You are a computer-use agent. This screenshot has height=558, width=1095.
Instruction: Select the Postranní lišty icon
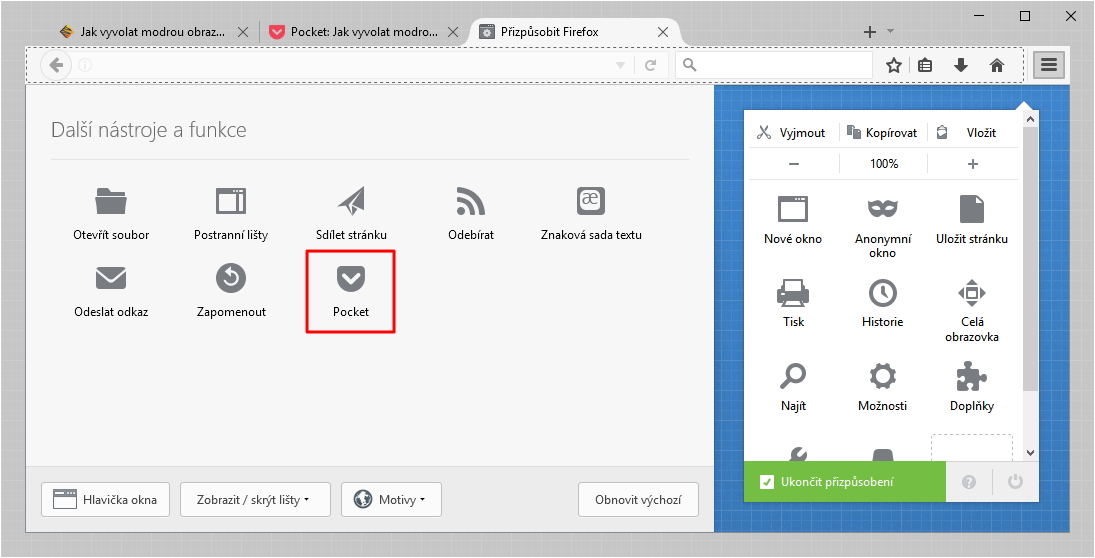230,201
